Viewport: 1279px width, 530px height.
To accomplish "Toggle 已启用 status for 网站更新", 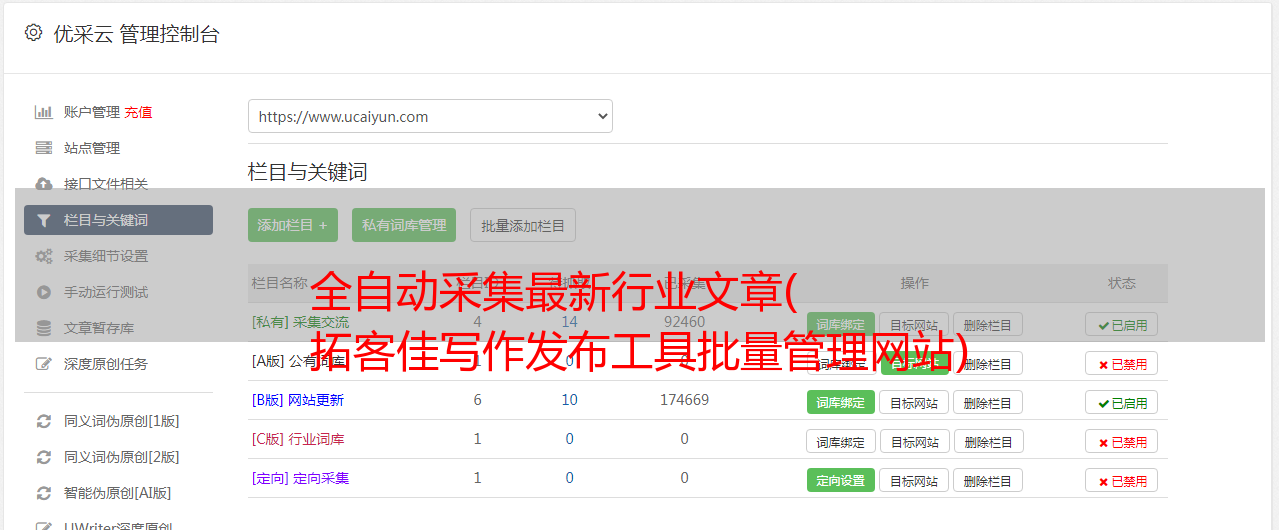I will pyautogui.click(x=1122, y=403).
